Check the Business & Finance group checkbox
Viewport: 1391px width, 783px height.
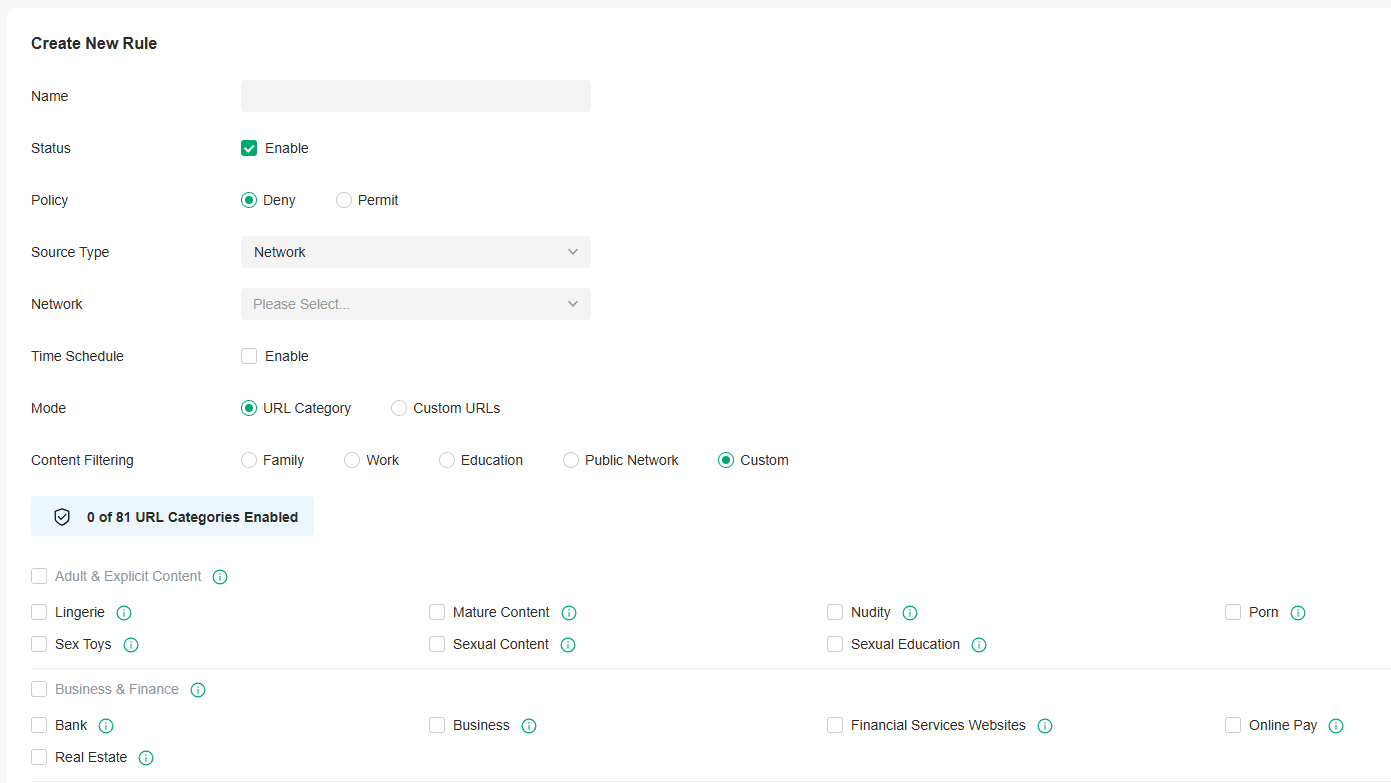coord(38,689)
